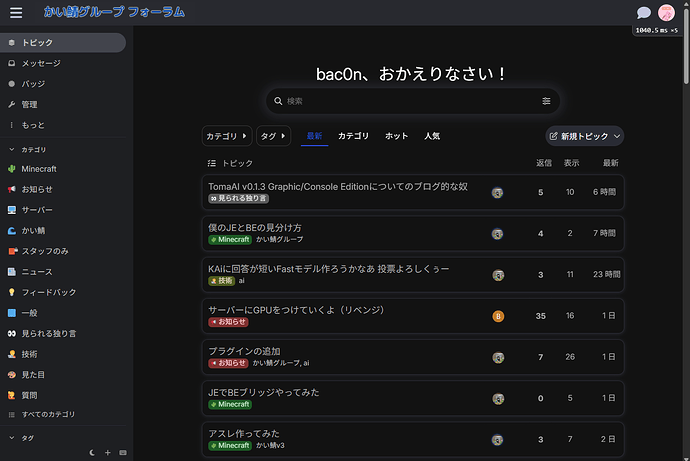
Task: Open バッジ in the sidebar
Action: click(63, 84)
